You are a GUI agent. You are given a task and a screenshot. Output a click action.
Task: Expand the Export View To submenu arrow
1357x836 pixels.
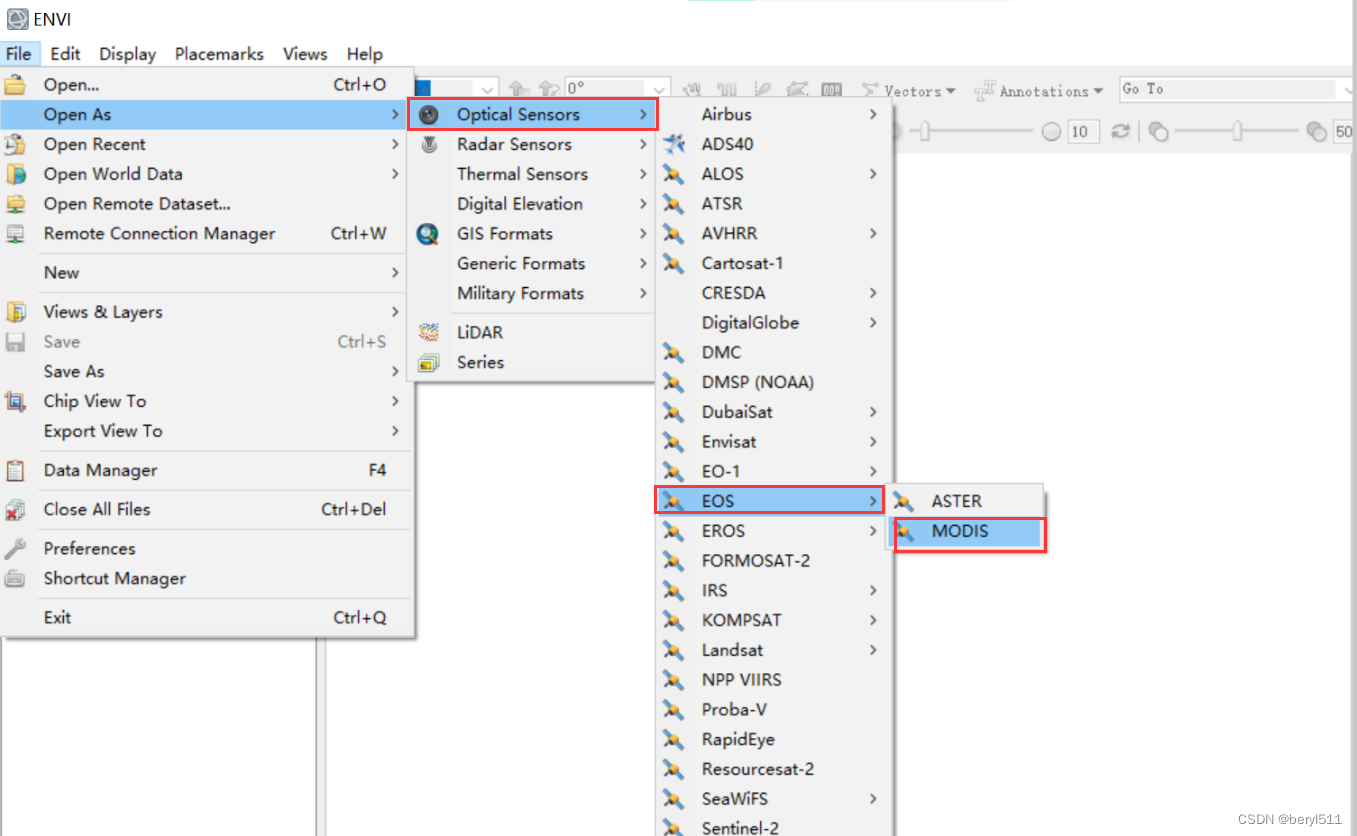(x=395, y=431)
